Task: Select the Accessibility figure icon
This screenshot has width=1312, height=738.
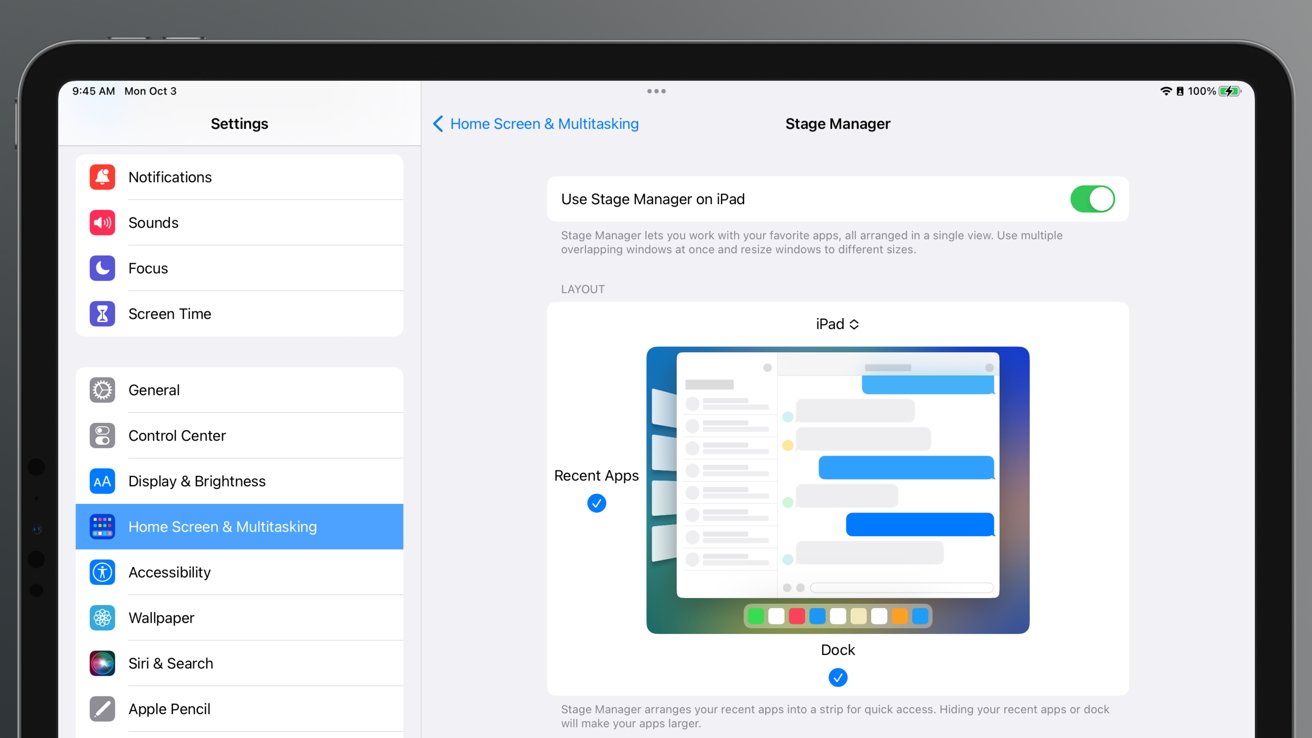Action: pyautogui.click(x=102, y=572)
